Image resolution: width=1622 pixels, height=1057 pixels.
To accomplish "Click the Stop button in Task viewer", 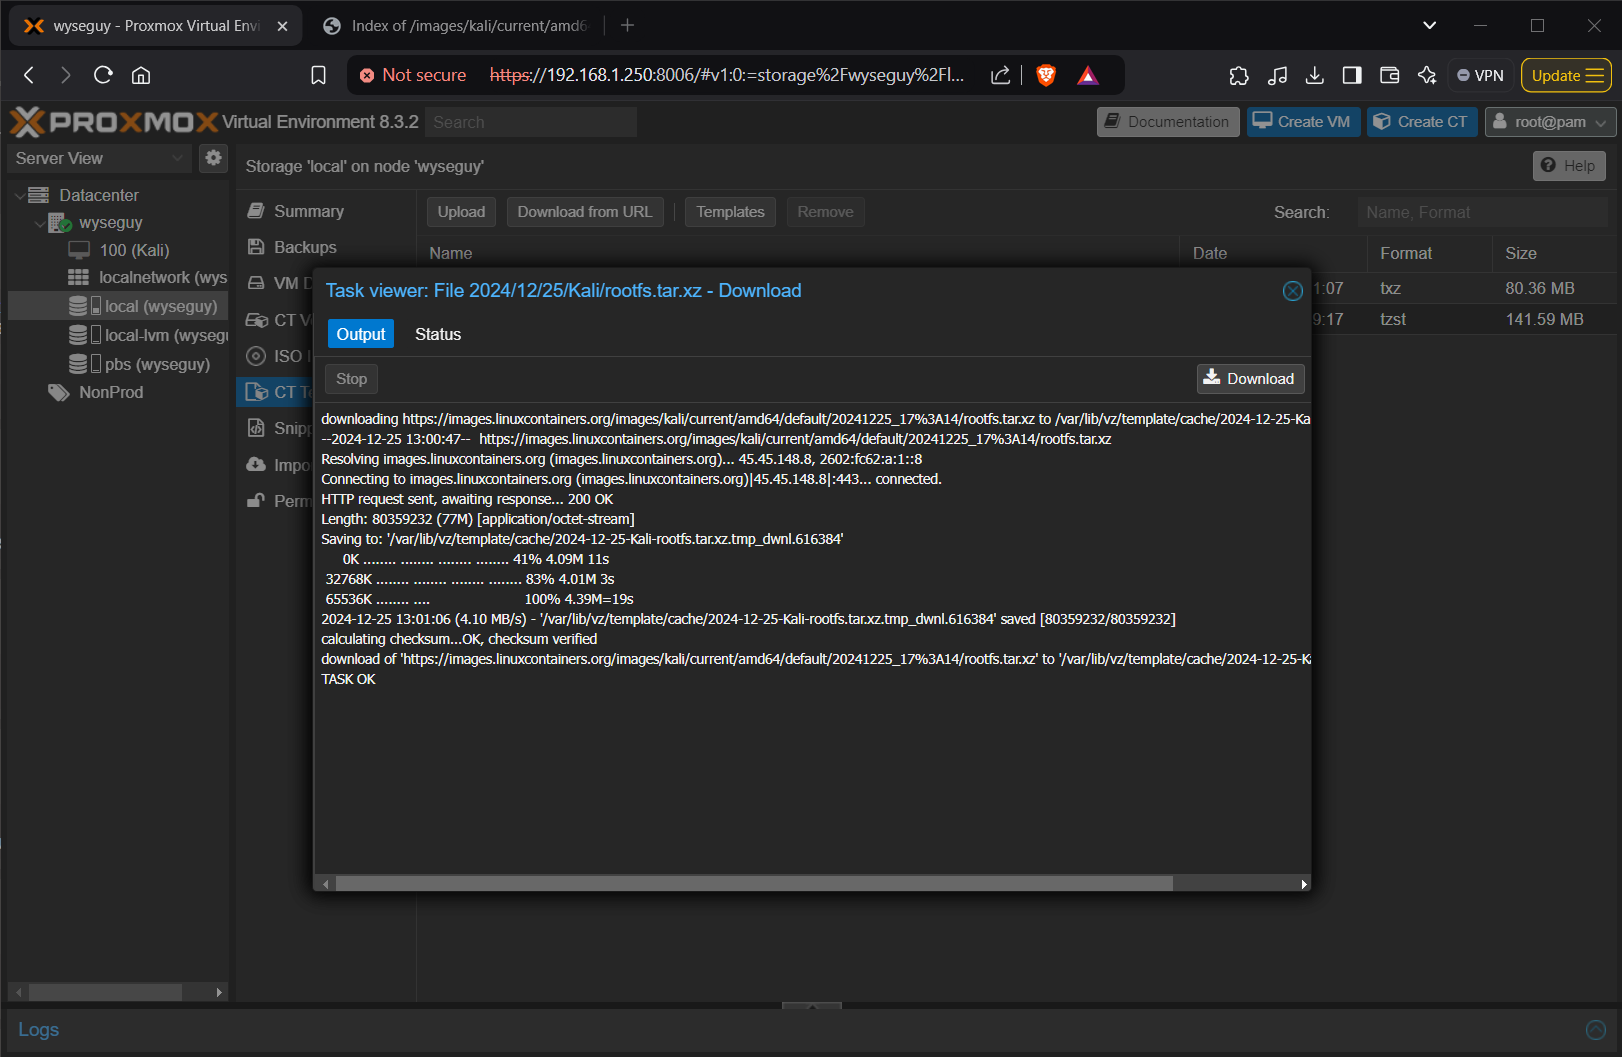I will (351, 379).
